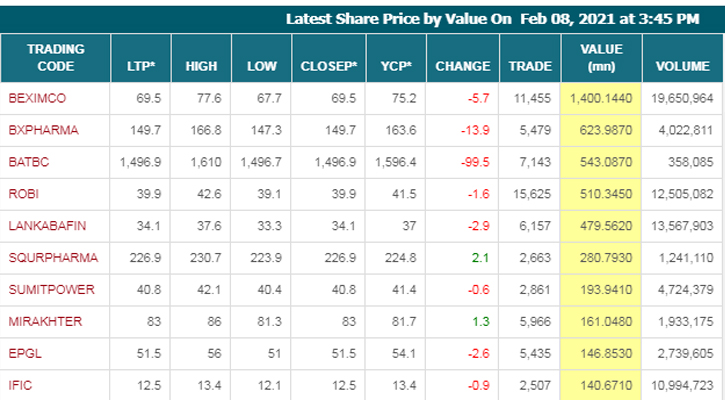Select the ROBI trading code link

22,193
